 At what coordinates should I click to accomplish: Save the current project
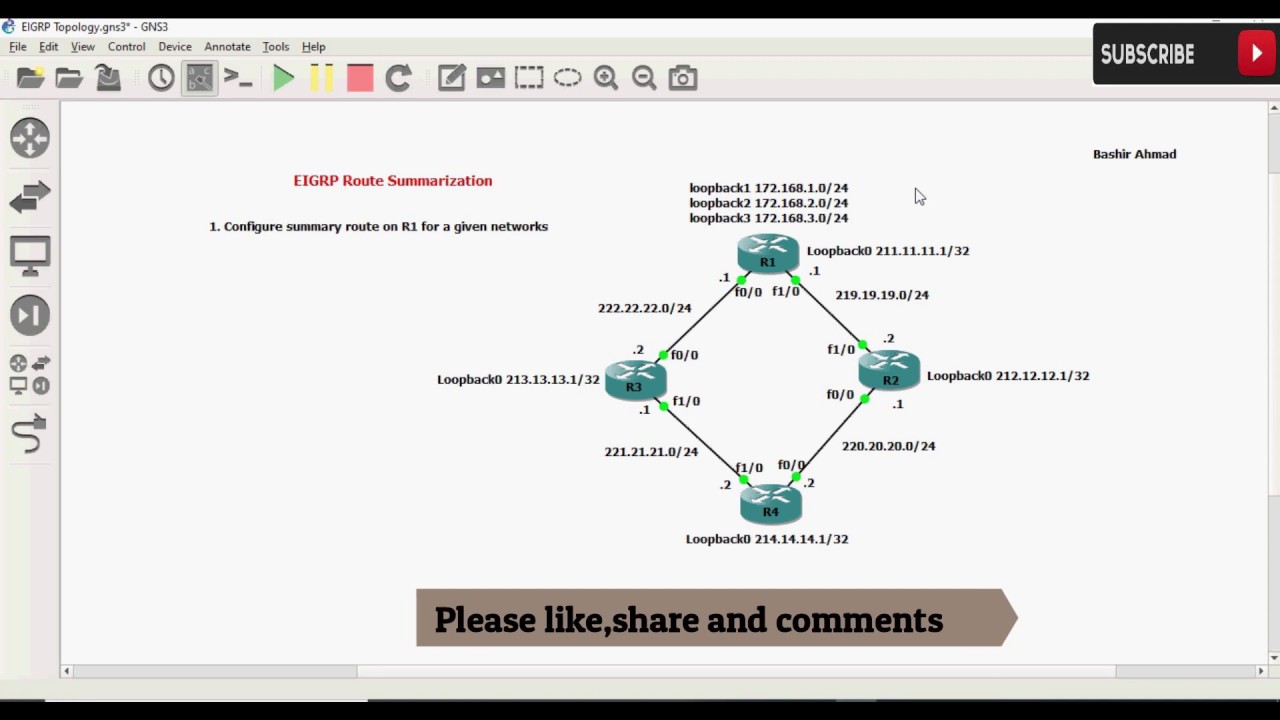108,78
